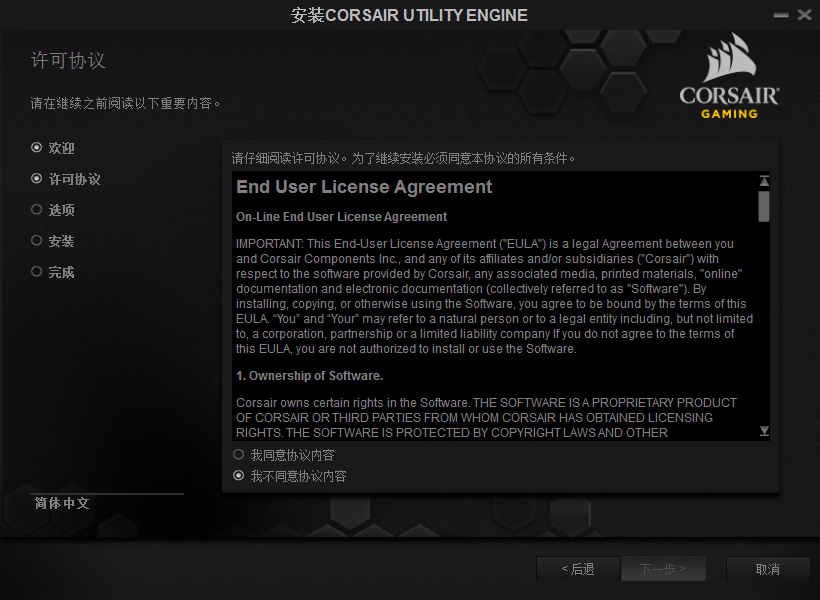The width and height of the screenshot is (820, 600).
Task: Select the '选项' step in the sidebar
Action: pos(53,210)
